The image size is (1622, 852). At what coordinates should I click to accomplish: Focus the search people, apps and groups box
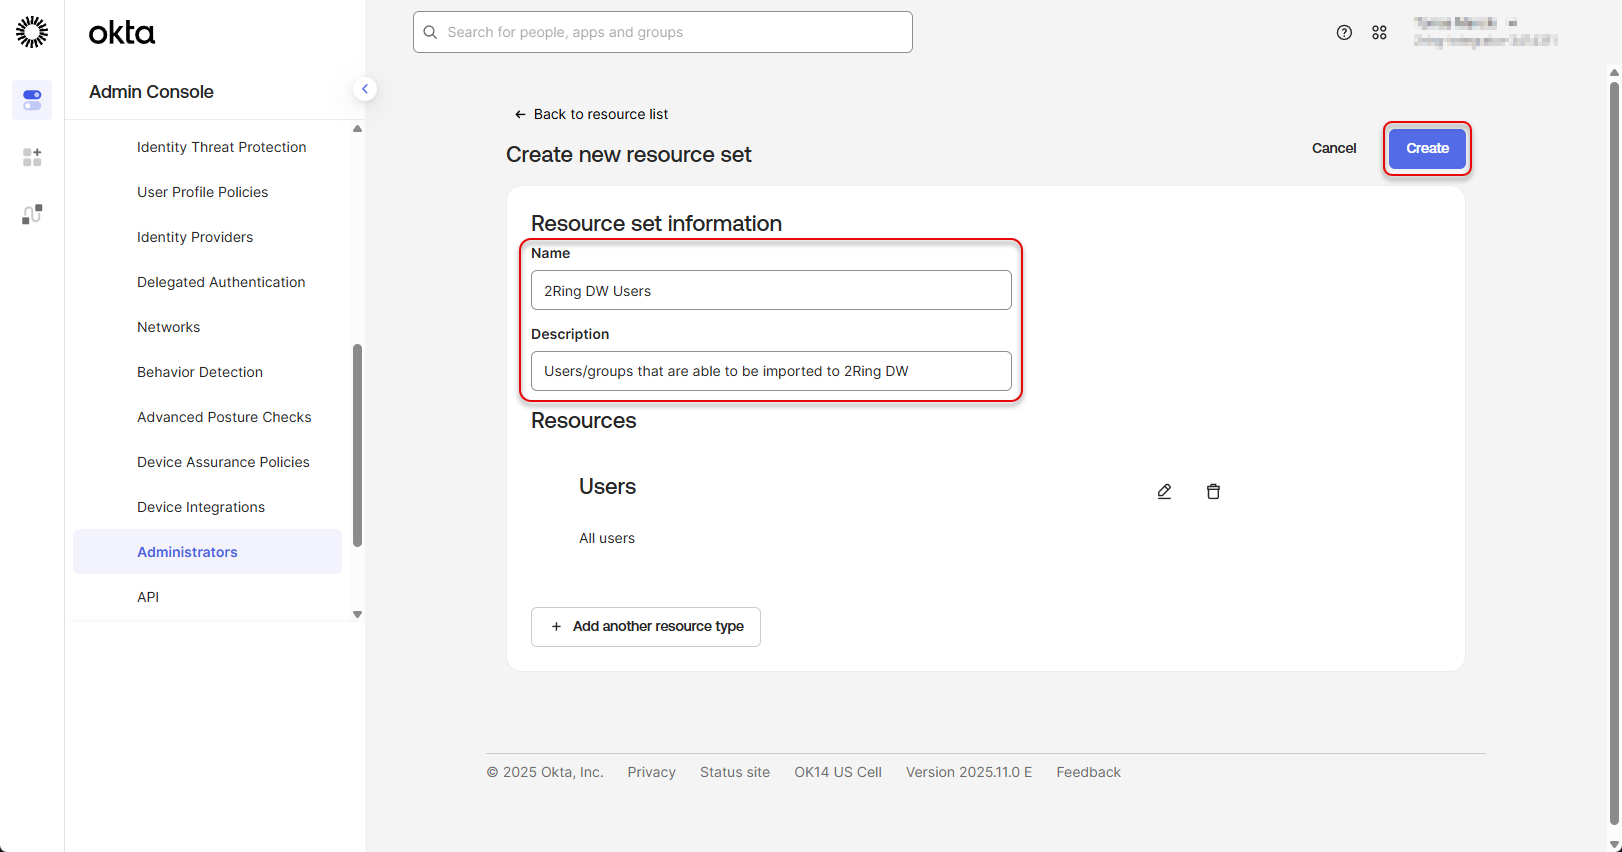(x=663, y=32)
